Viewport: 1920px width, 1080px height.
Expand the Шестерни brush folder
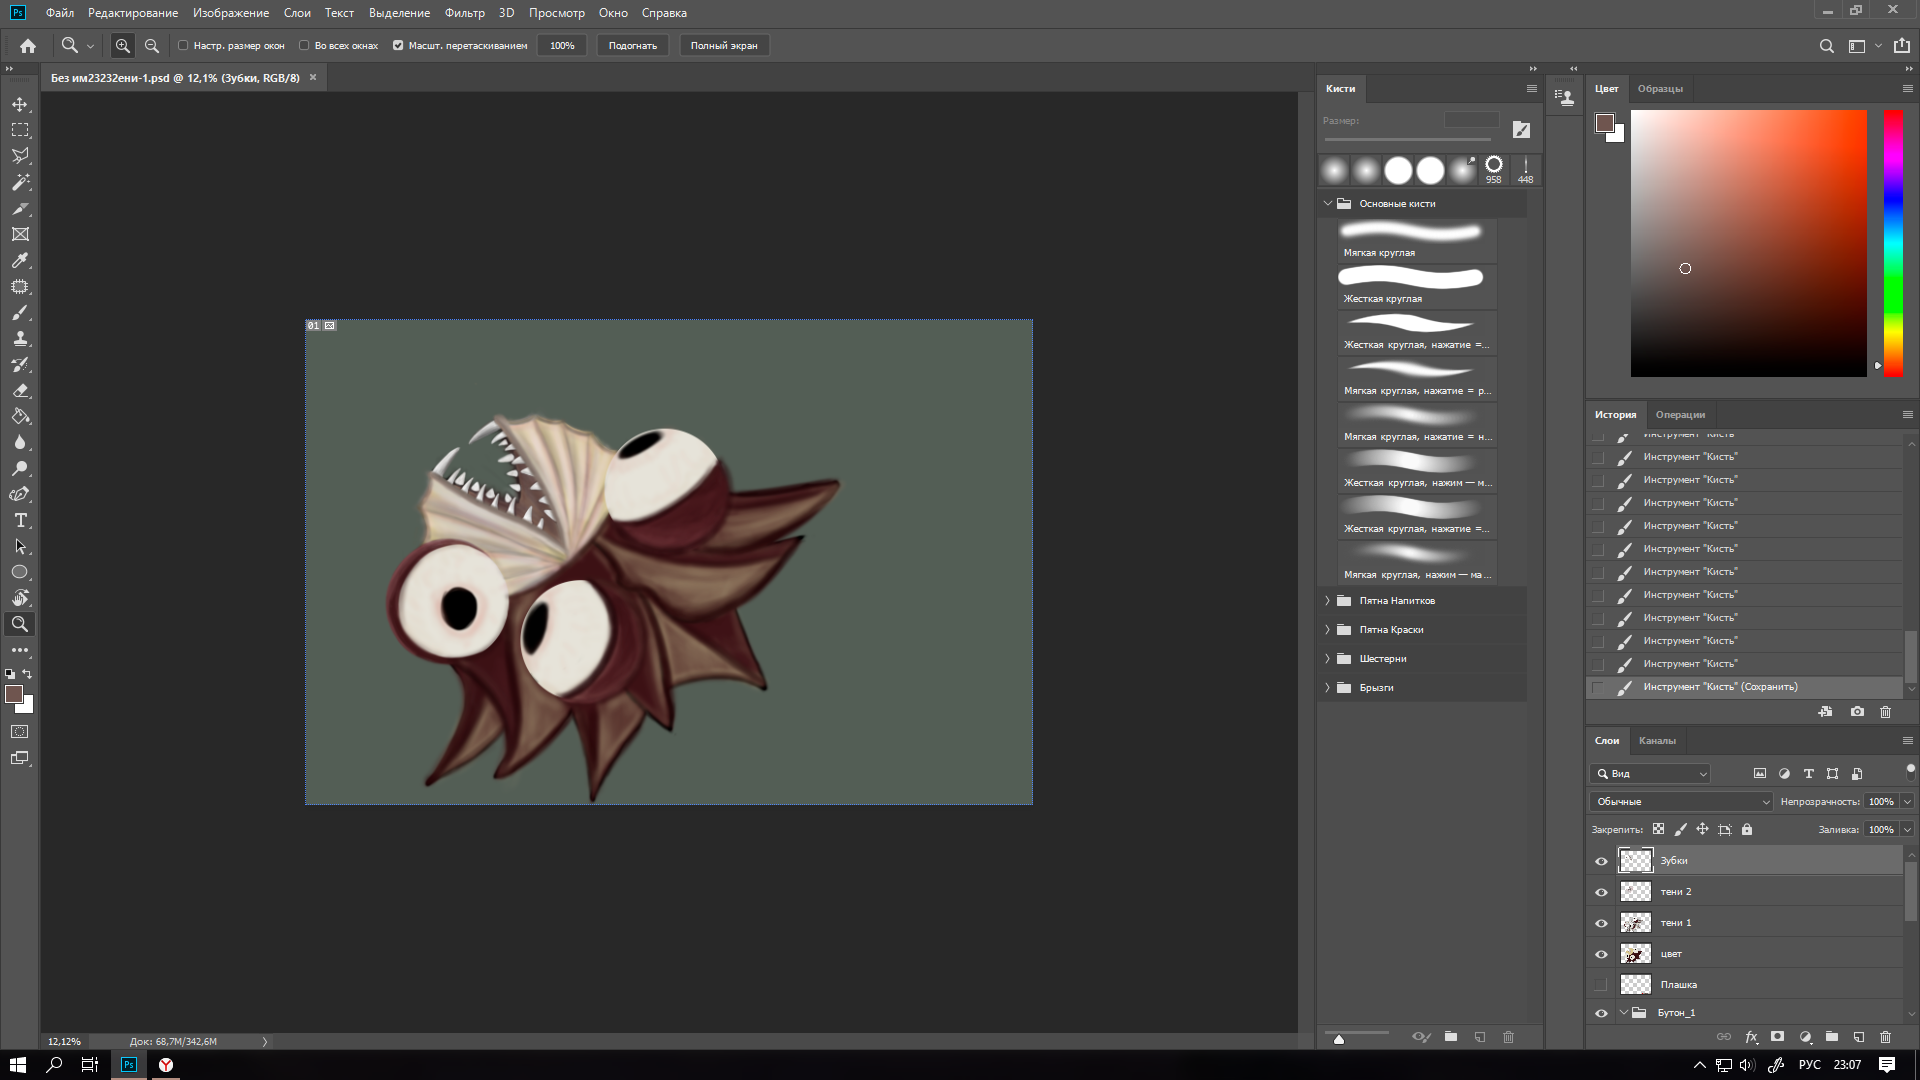click(1328, 659)
